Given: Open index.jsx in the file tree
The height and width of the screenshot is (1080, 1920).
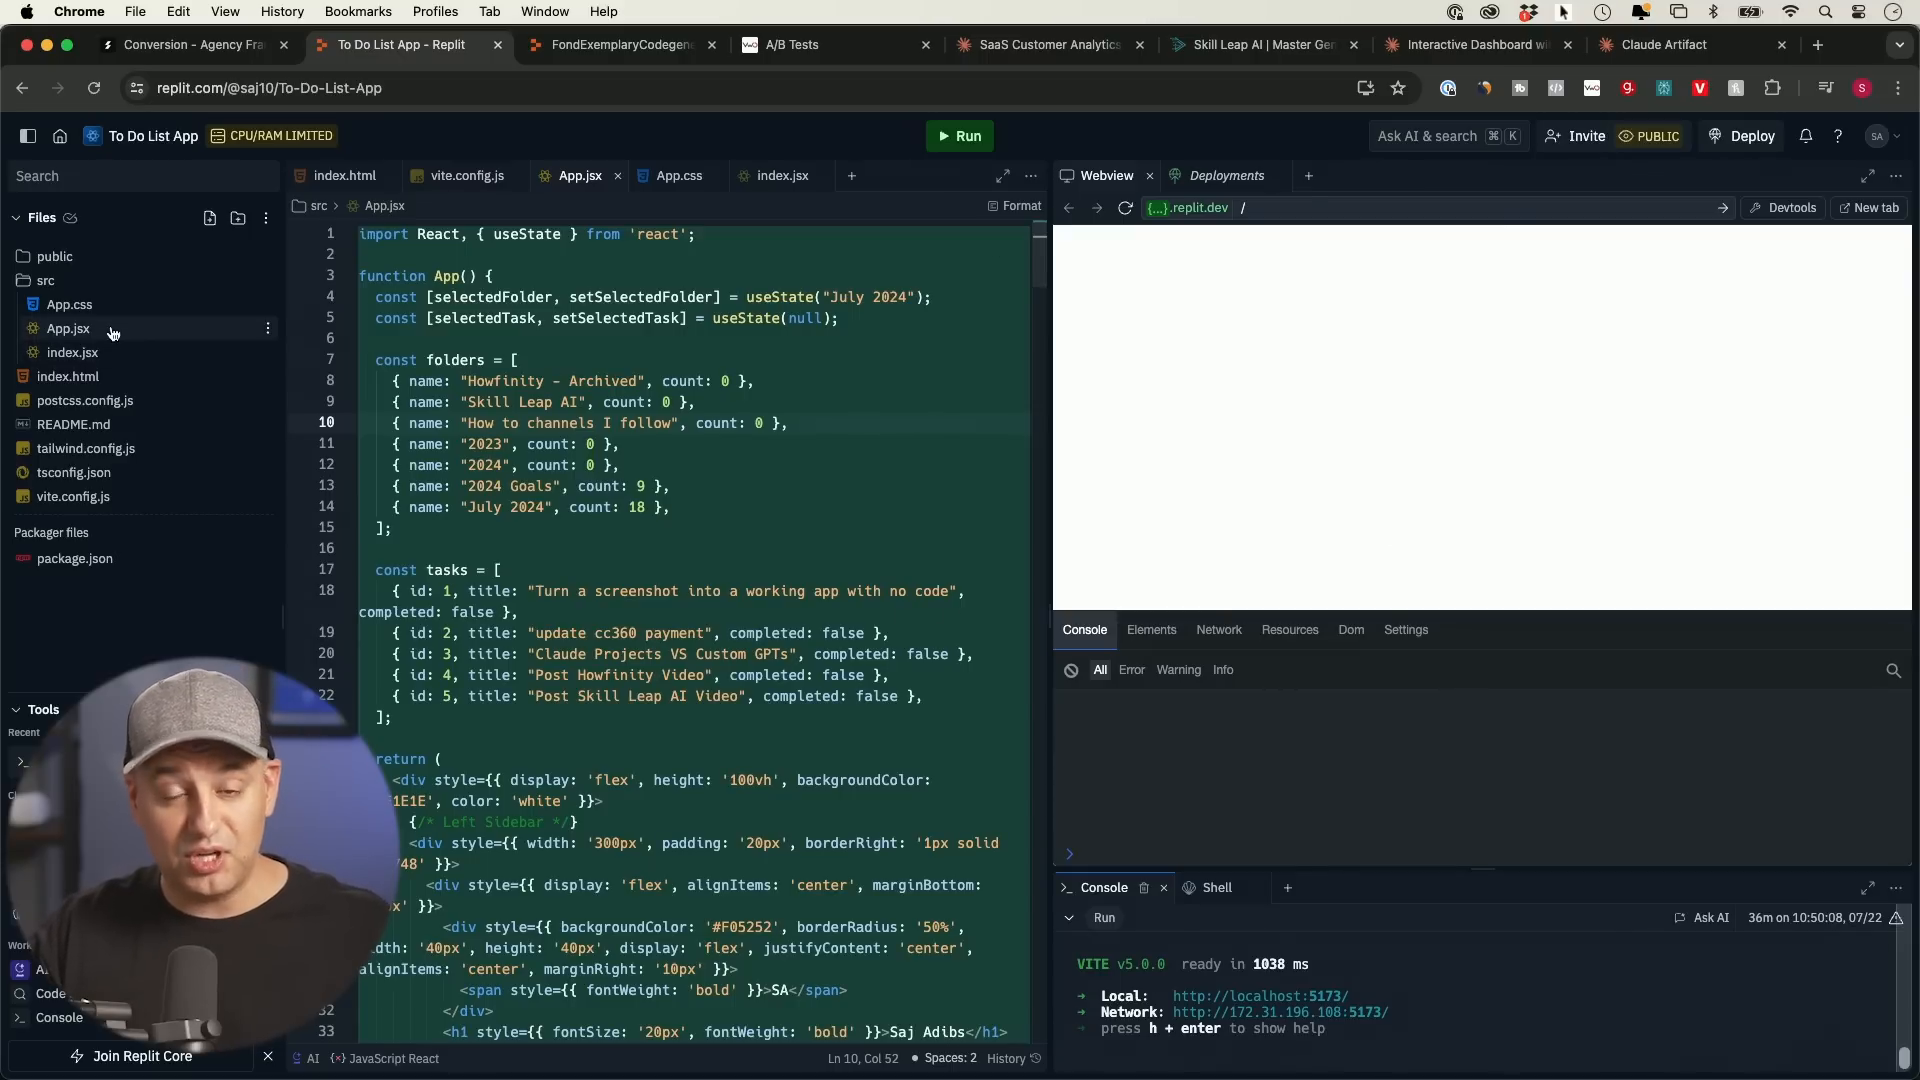Looking at the screenshot, I should [x=72, y=353].
